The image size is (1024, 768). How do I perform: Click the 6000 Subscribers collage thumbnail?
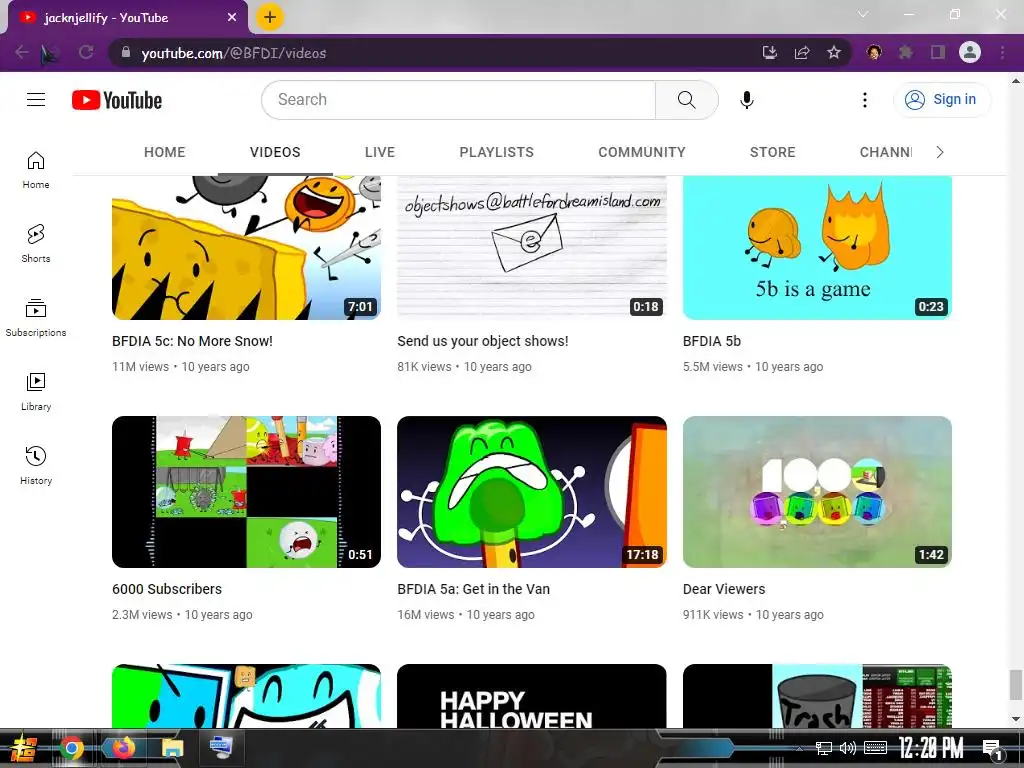click(246, 492)
